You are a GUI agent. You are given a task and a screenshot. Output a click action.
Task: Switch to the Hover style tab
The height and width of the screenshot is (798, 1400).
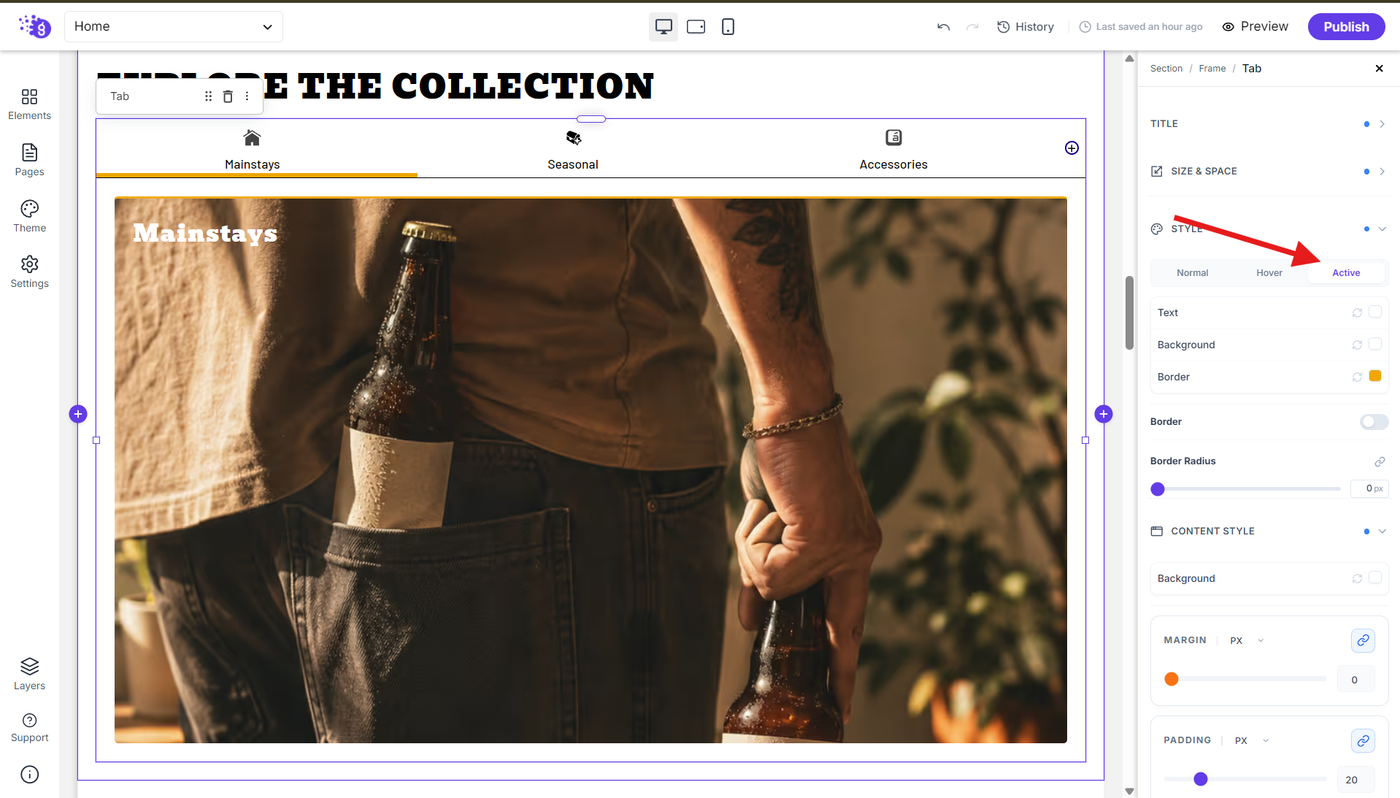(1269, 273)
